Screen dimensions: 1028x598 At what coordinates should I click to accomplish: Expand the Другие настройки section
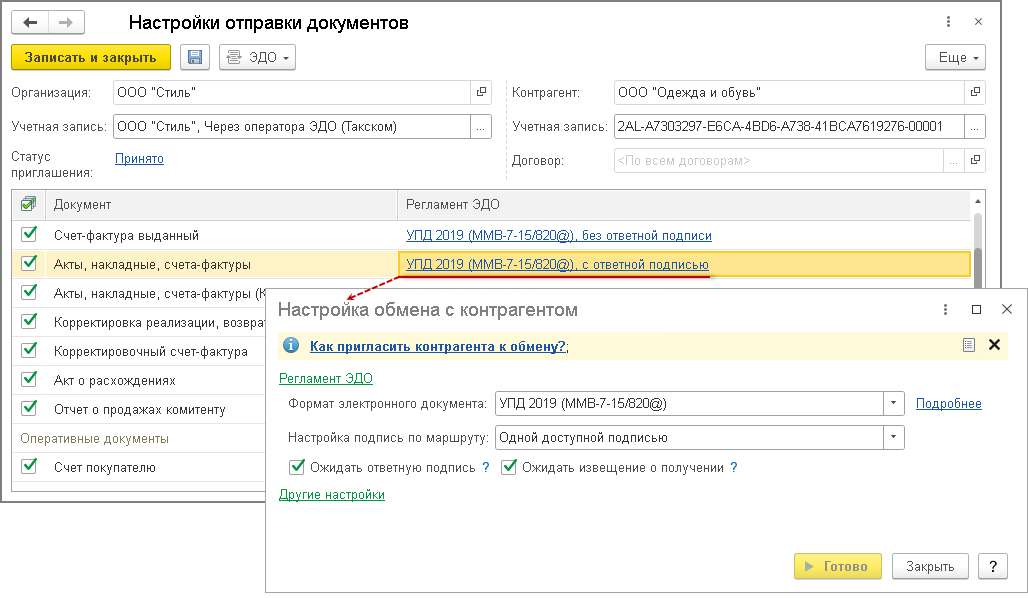point(332,494)
